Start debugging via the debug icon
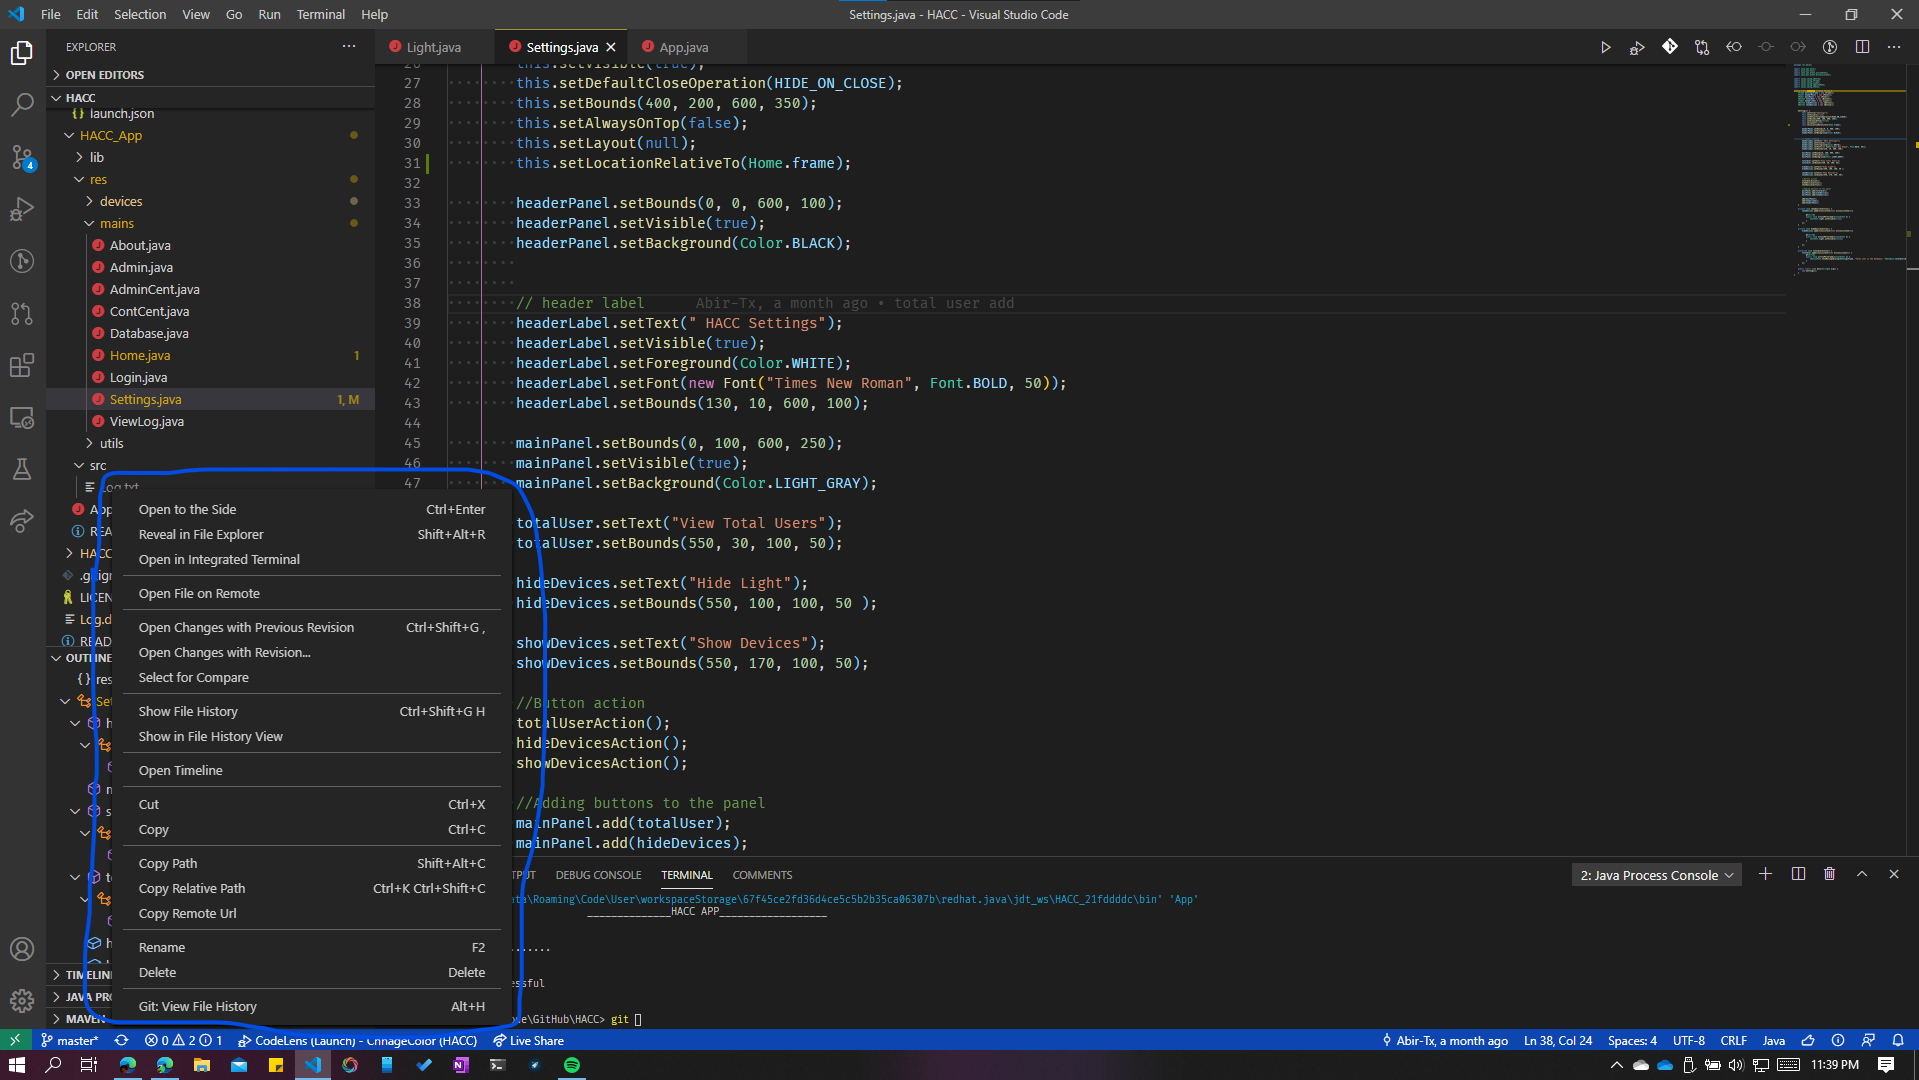This screenshot has height=1080, width=1919. coord(1637,46)
